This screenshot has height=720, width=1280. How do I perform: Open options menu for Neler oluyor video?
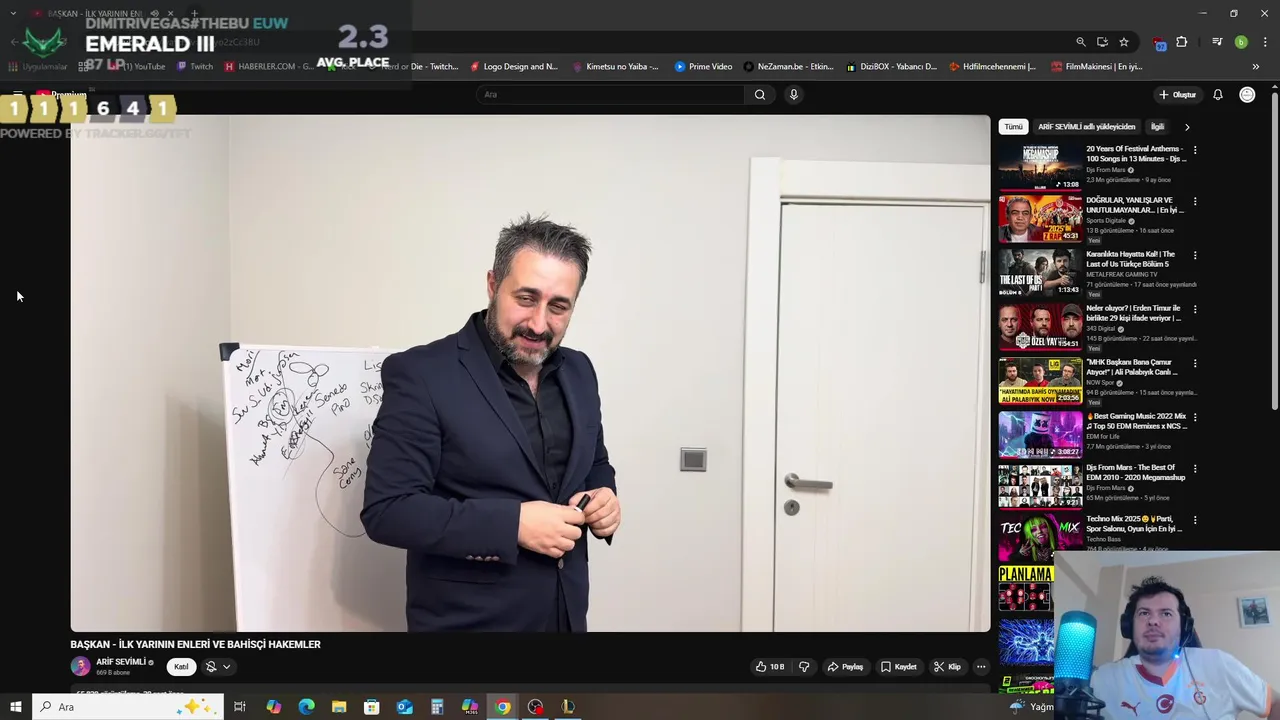pos(1195,309)
